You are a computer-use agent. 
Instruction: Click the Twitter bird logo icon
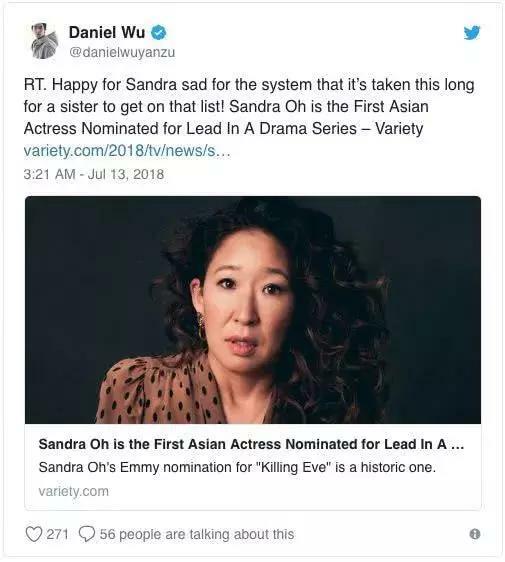pyautogui.click(x=472, y=33)
